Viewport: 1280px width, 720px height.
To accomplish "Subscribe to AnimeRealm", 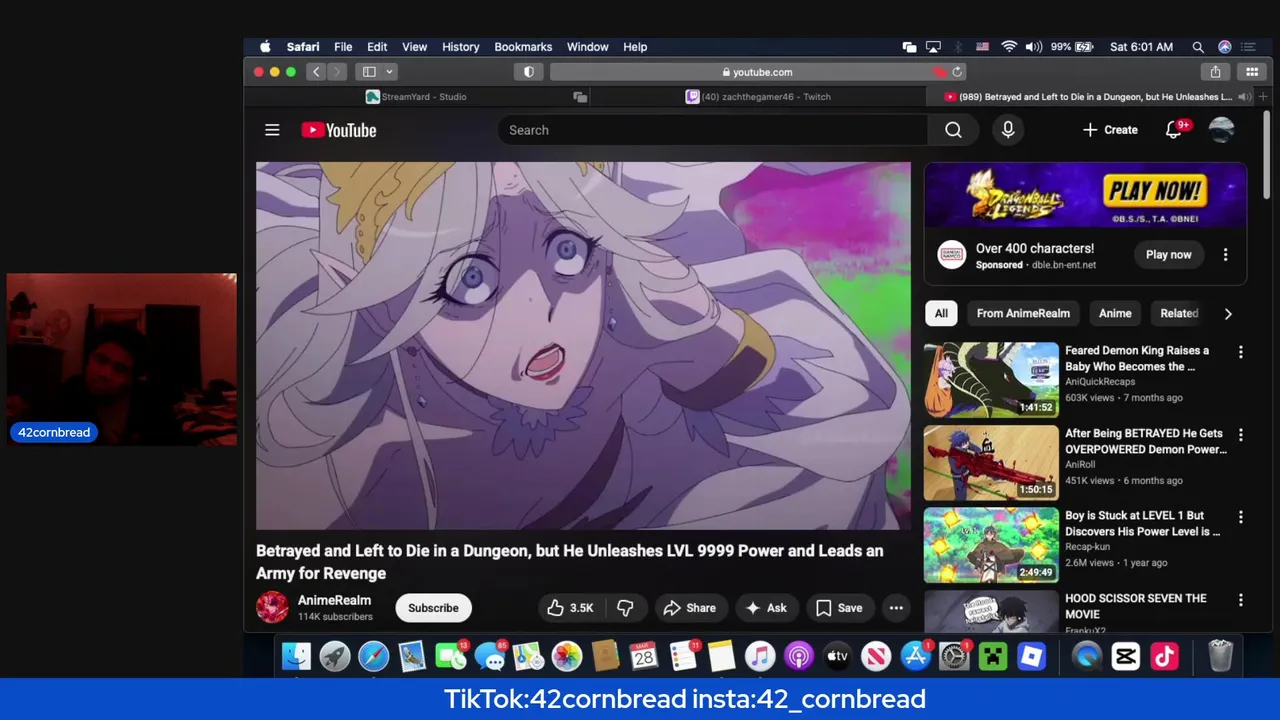I will point(433,608).
